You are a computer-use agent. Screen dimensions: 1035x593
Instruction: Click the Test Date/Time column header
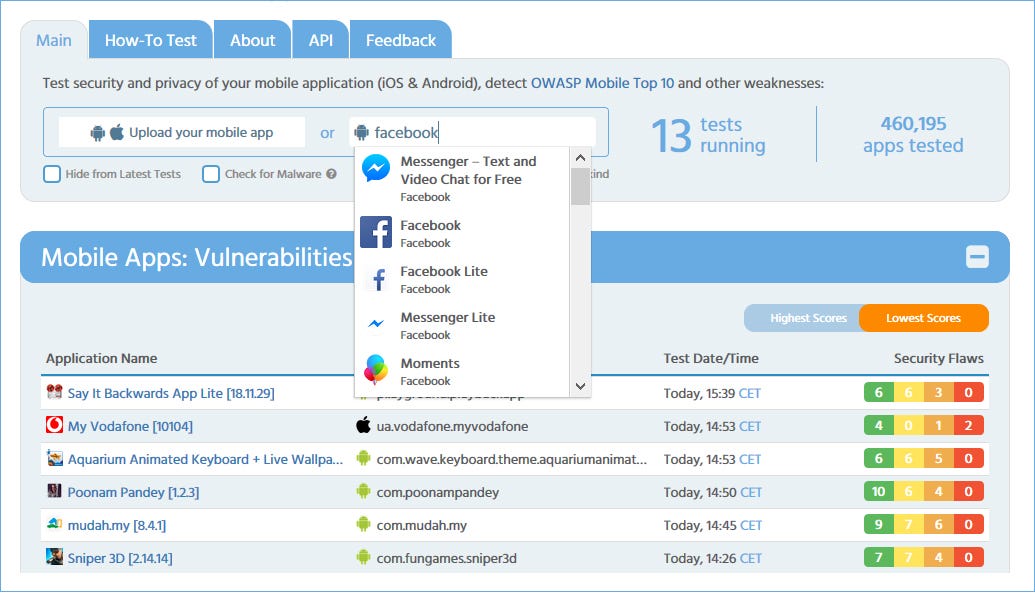point(711,359)
